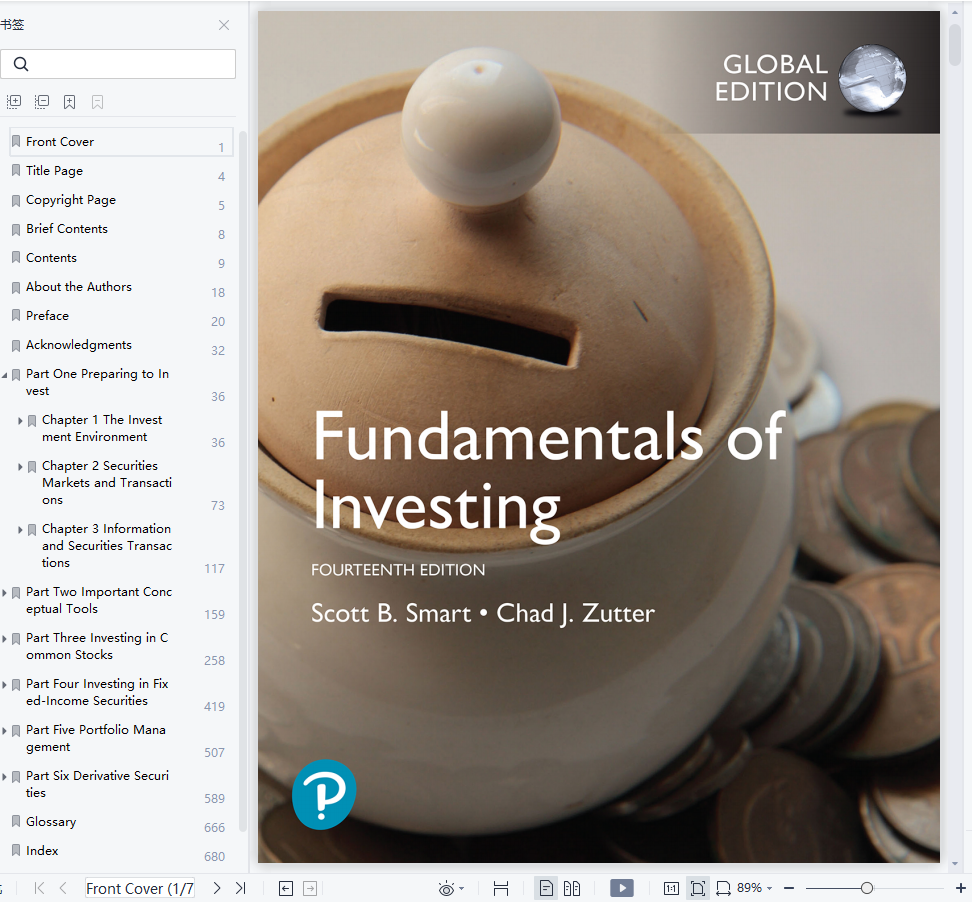Screen dimensions: 972x902
Task: Toggle fit page to window
Action: coord(697,888)
